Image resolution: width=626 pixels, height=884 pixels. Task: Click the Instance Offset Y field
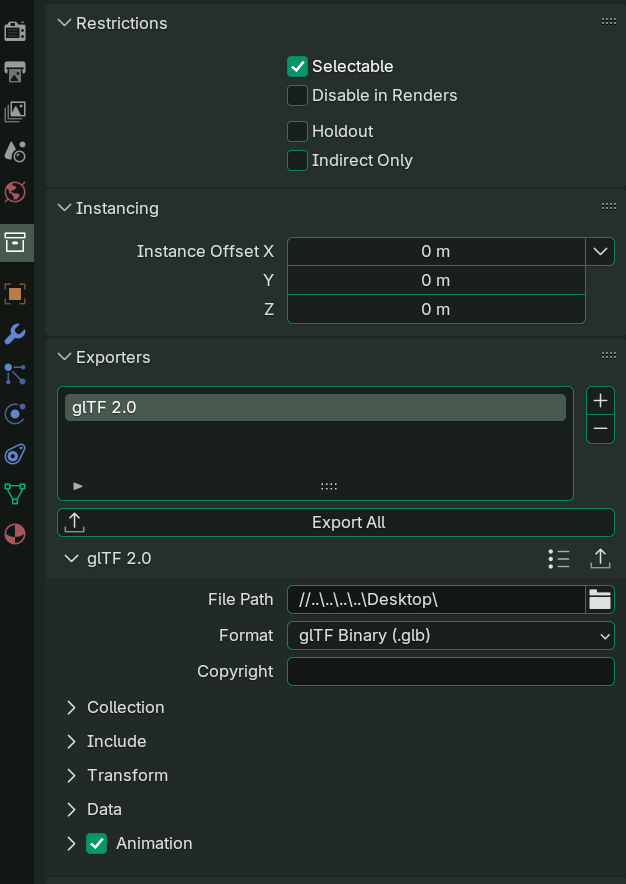click(436, 280)
